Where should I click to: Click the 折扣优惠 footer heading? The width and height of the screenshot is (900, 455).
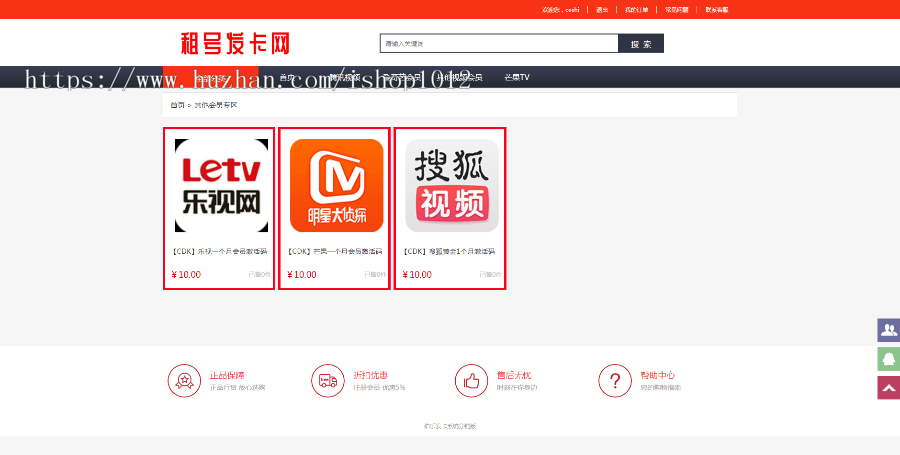[x=371, y=375]
